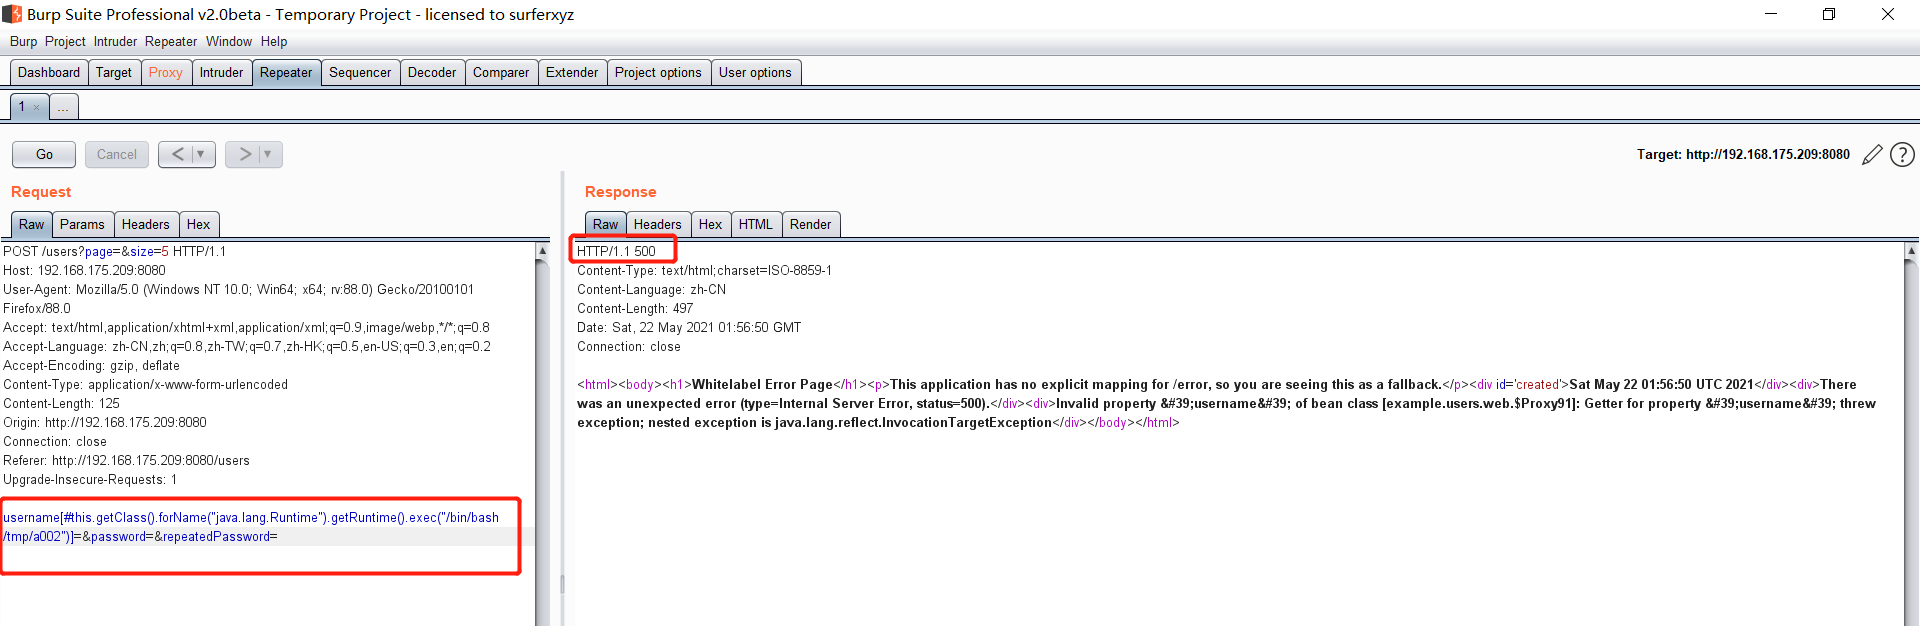Open the Project menu
Screen dimensions: 1920x626
pos(65,41)
